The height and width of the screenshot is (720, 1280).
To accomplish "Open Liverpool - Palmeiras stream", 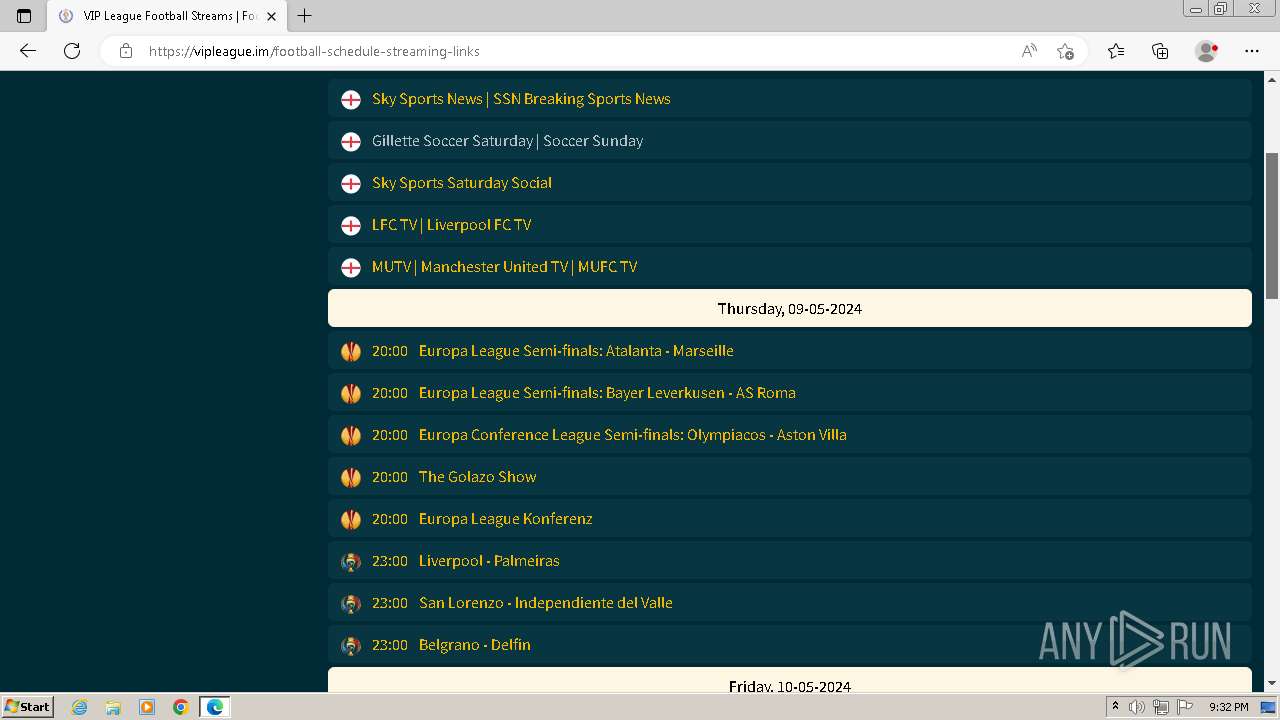I will (489, 561).
